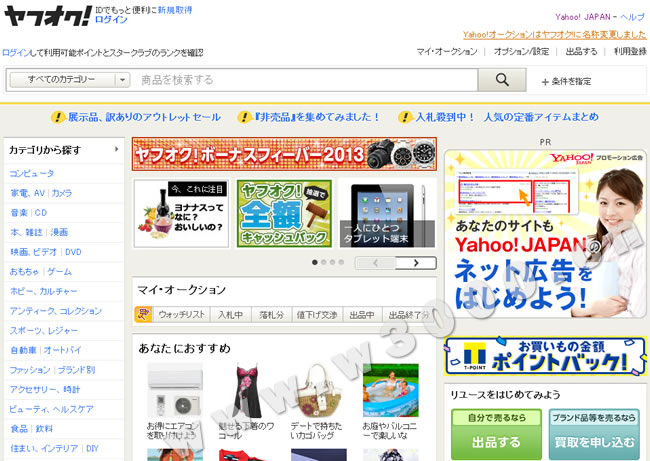Expand カテゴリから探す arrow

(116, 149)
